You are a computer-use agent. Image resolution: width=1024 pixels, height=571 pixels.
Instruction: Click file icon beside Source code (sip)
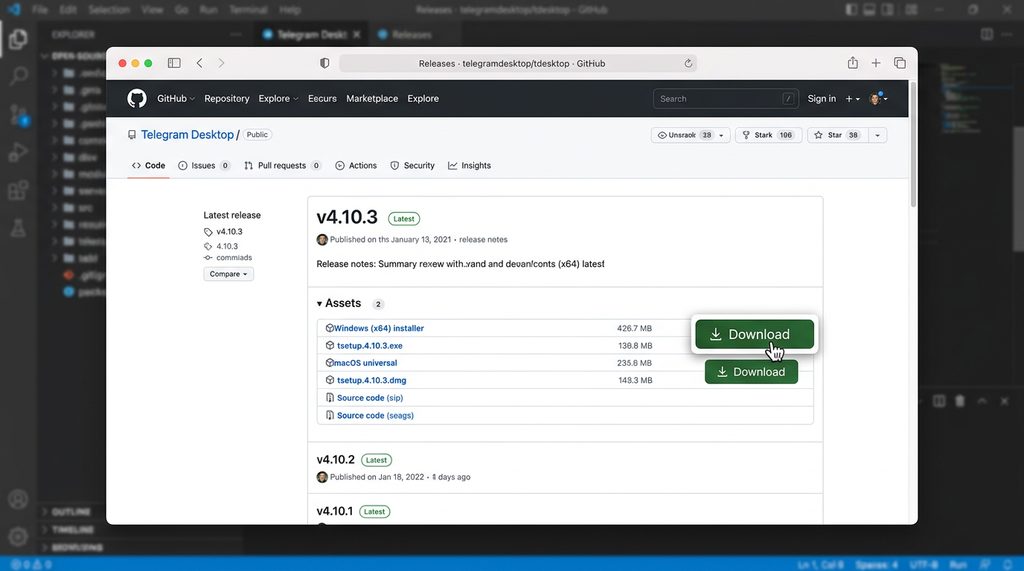pyautogui.click(x=330, y=397)
